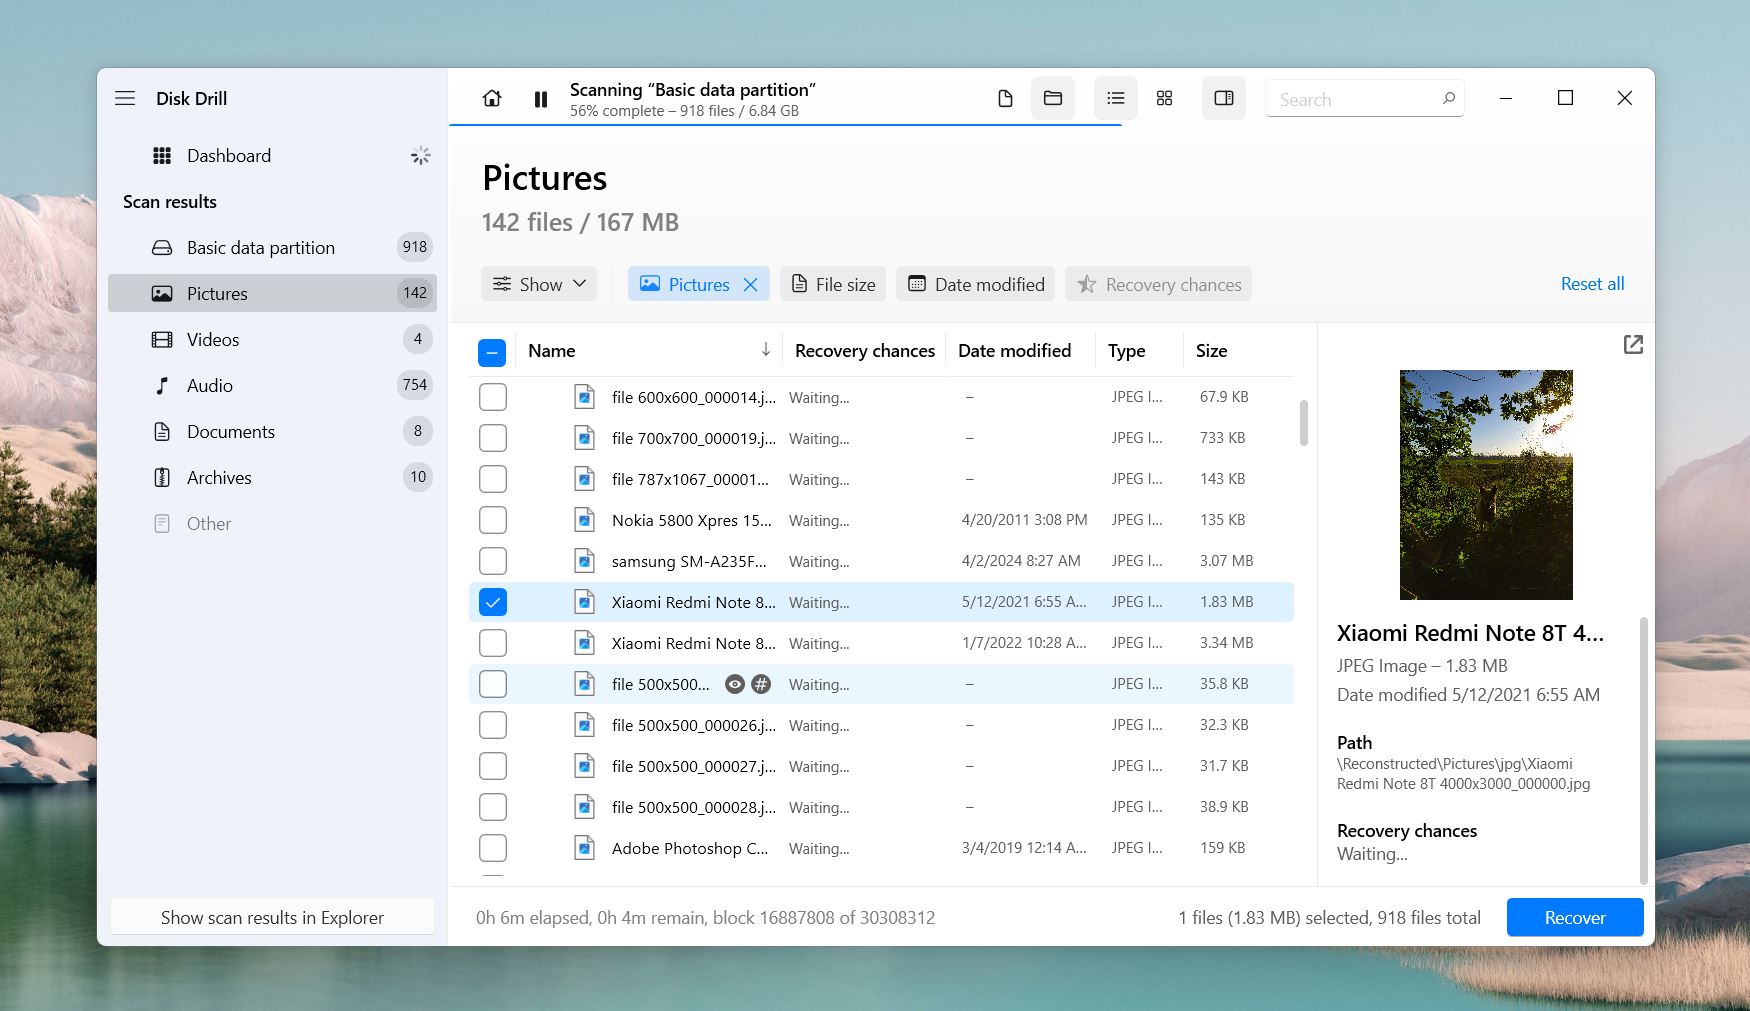Sort by Size column header
Image resolution: width=1750 pixels, height=1011 pixels.
click(x=1211, y=351)
